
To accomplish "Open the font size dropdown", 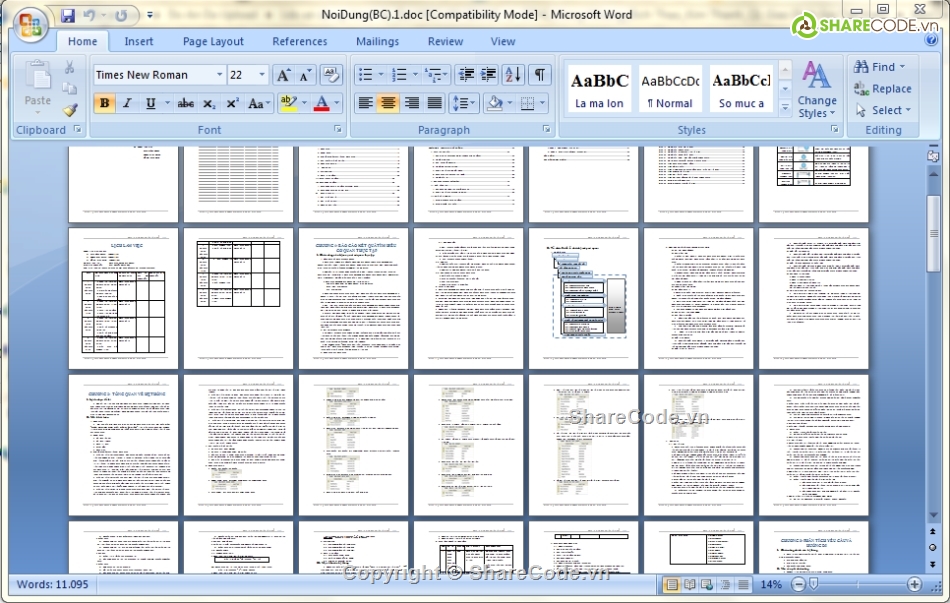I will coord(262,75).
